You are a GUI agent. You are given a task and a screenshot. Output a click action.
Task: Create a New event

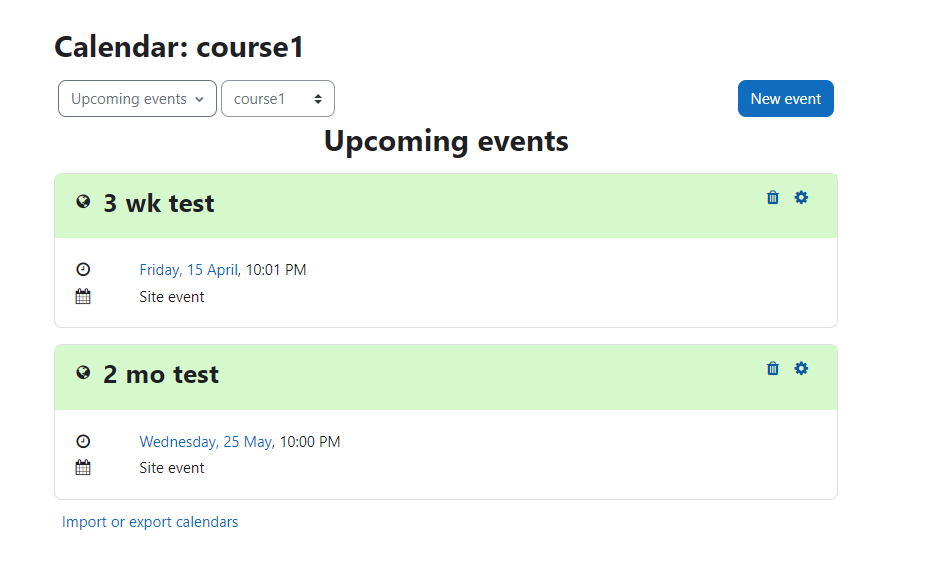click(x=785, y=99)
